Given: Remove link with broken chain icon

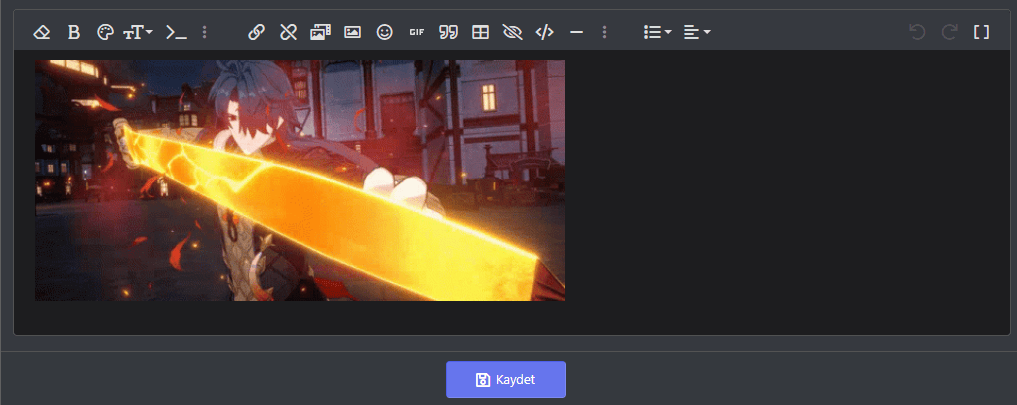Looking at the screenshot, I should (x=288, y=32).
